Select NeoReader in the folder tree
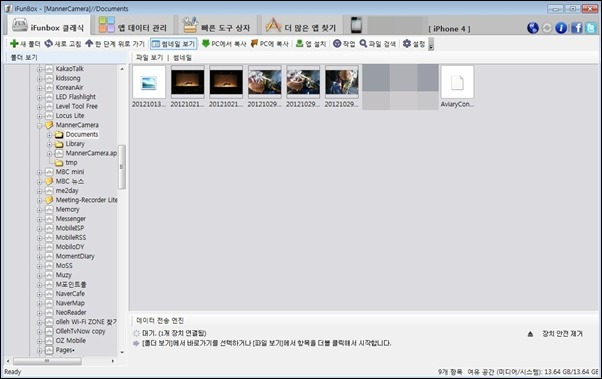 point(71,313)
